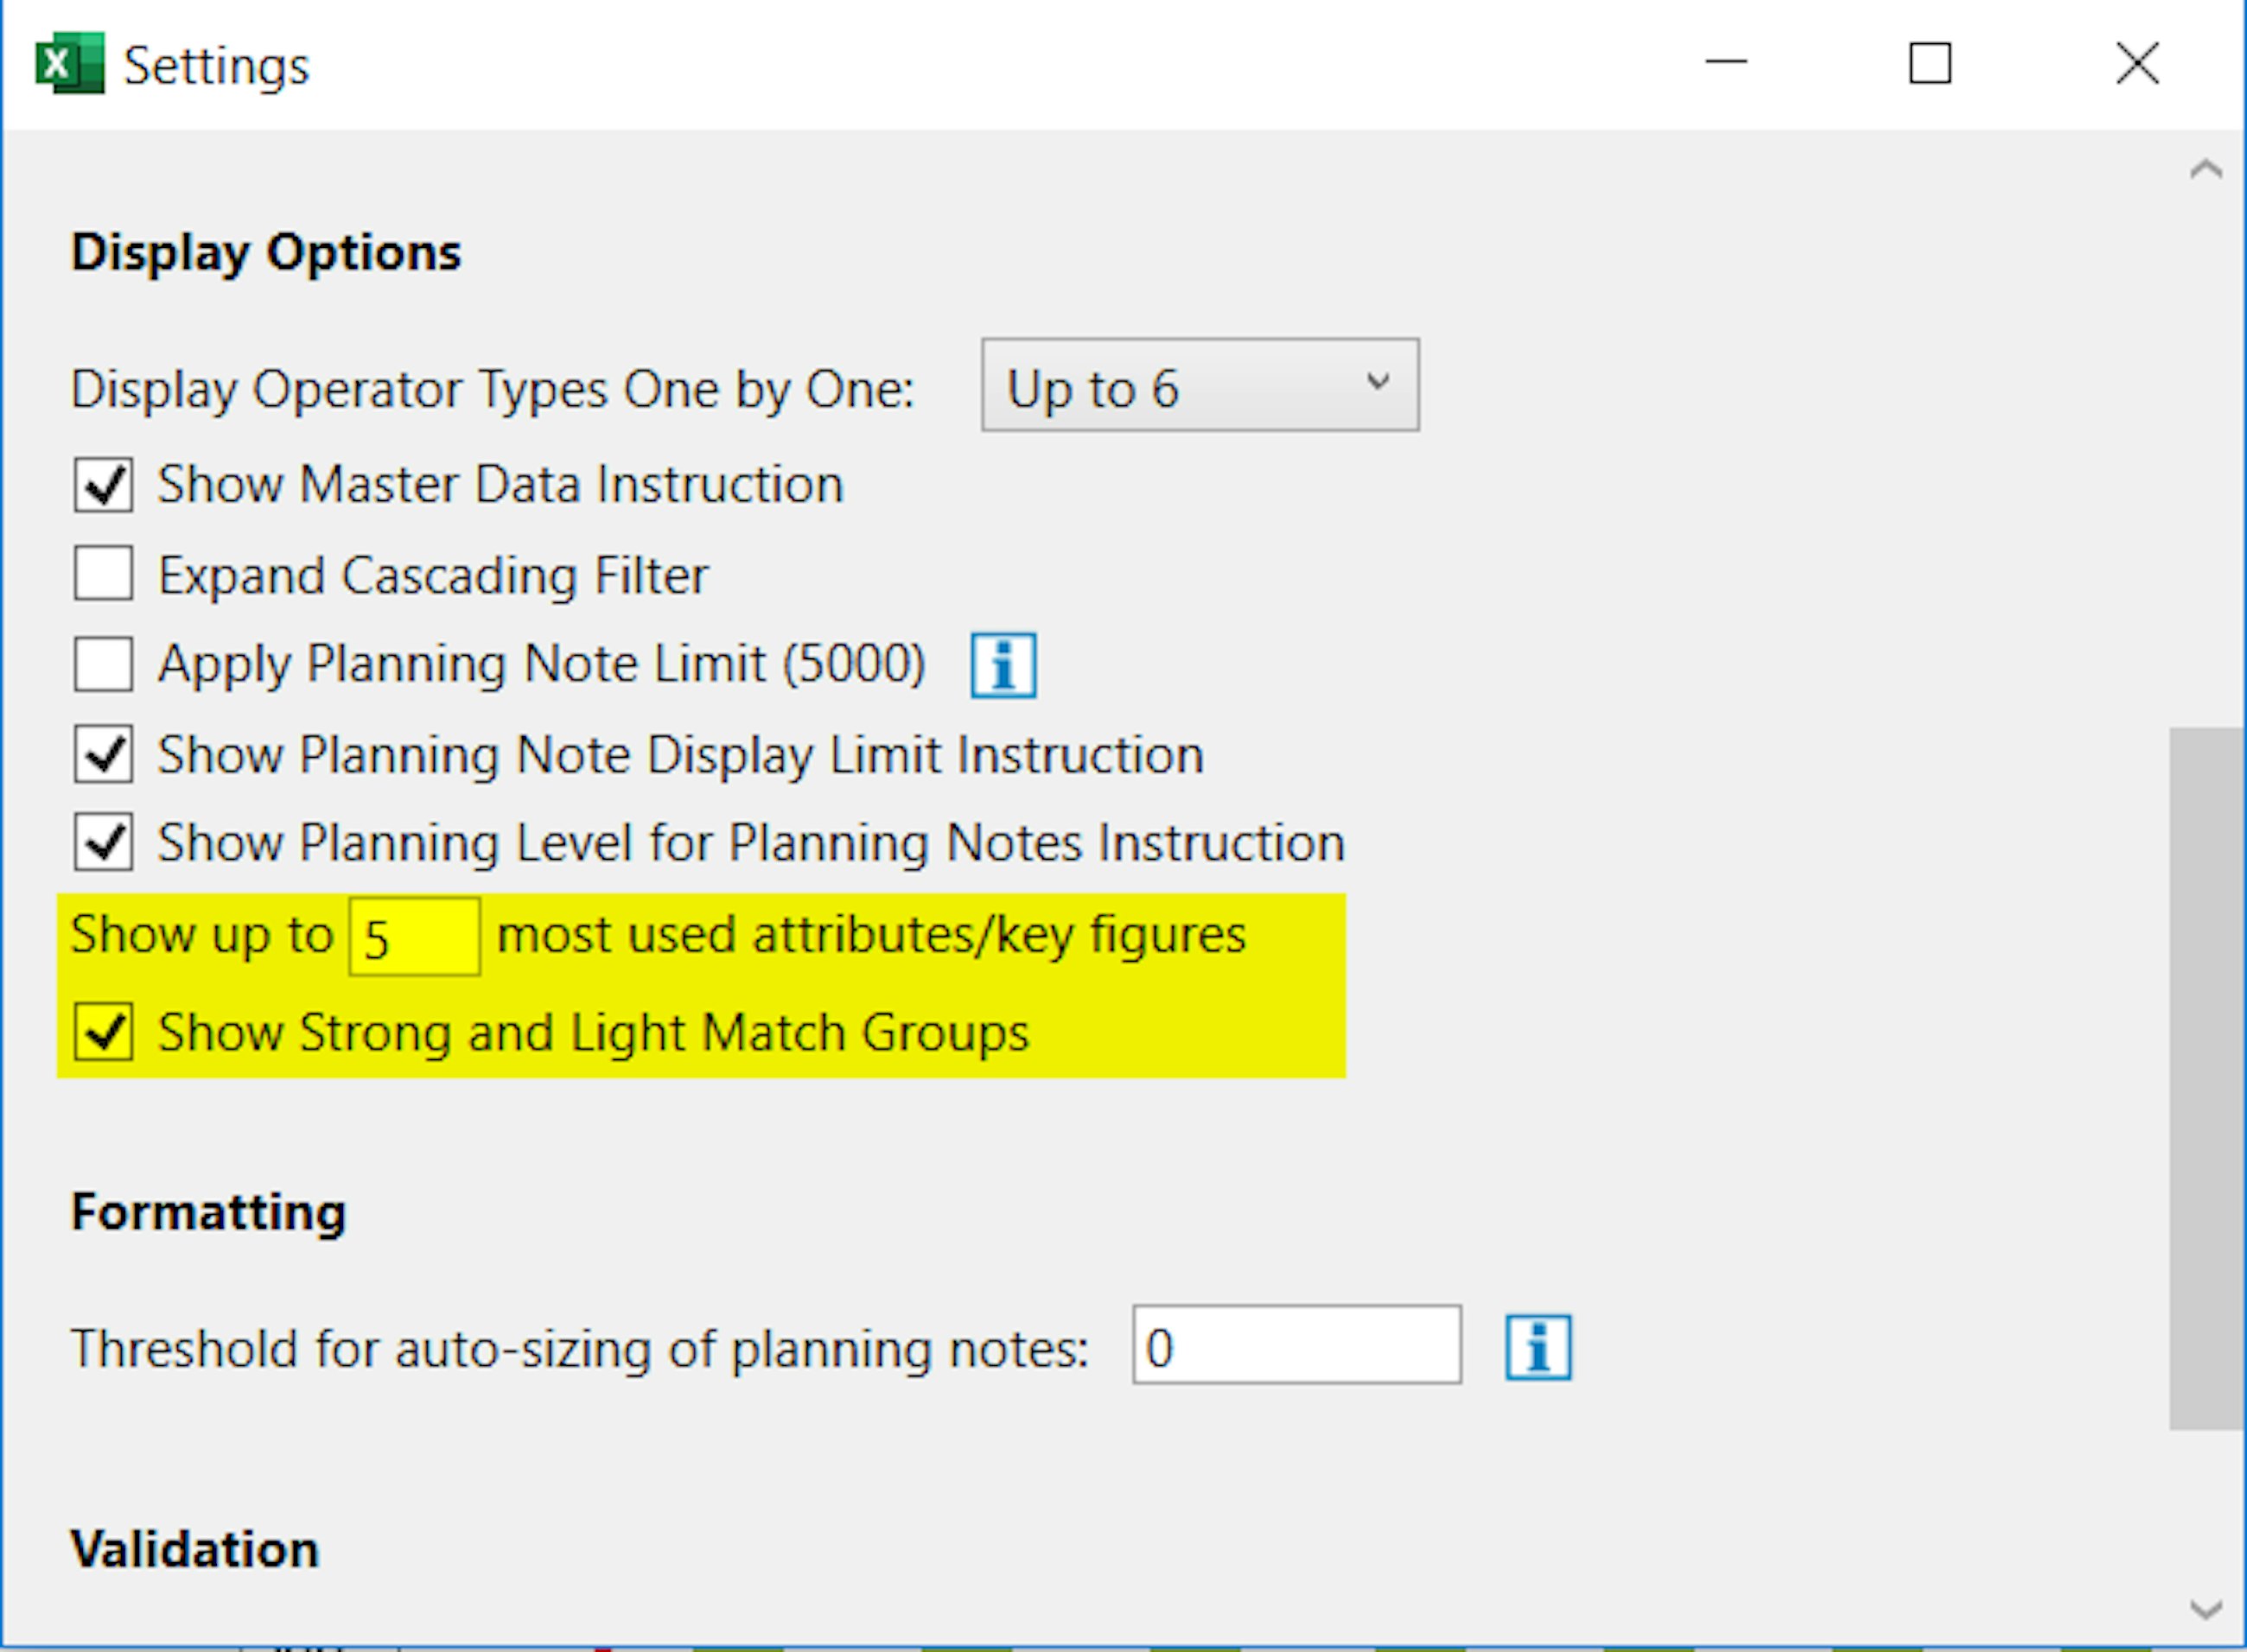The width and height of the screenshot is (2247, 1652).
Task: Toggle Show Strong and Light Match Groups
Action: coord(103,1032)
